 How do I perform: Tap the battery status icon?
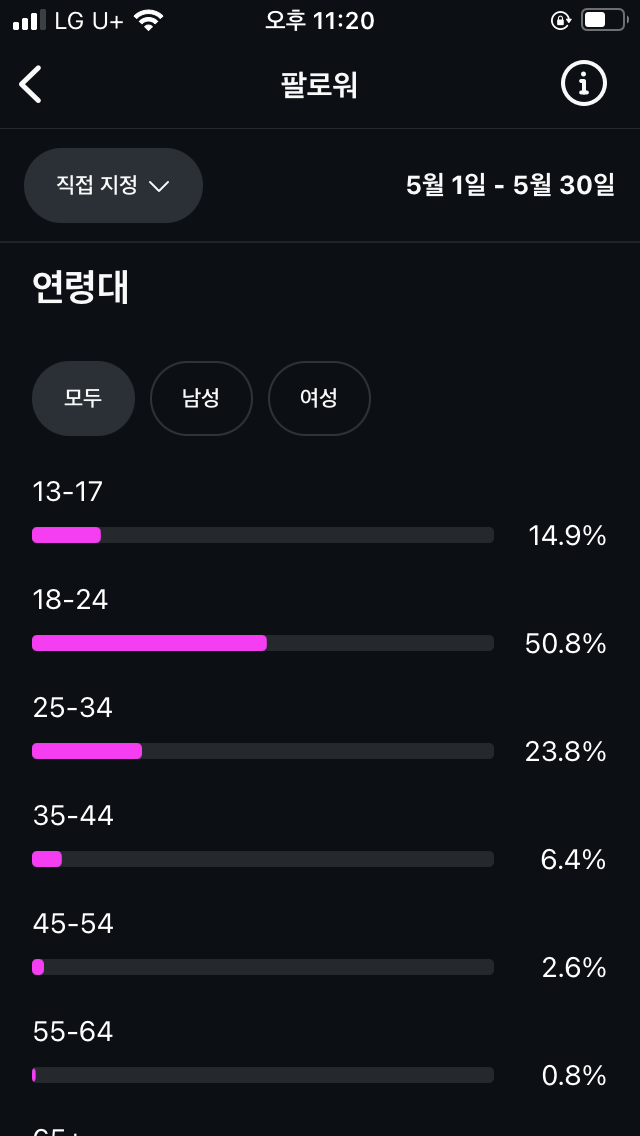pos(604,20)
